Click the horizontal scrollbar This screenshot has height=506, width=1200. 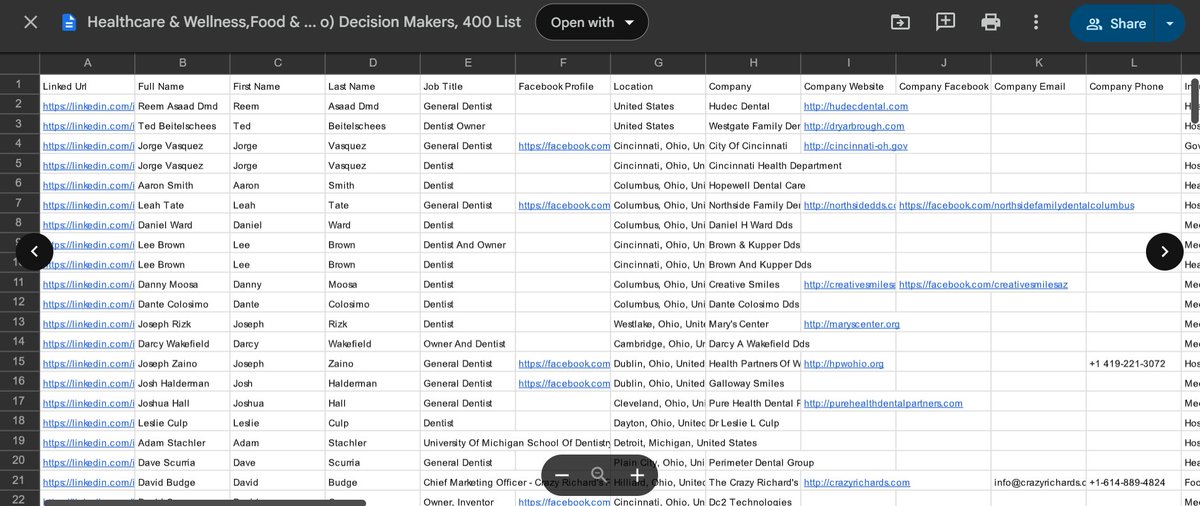(x=203, y=503)
